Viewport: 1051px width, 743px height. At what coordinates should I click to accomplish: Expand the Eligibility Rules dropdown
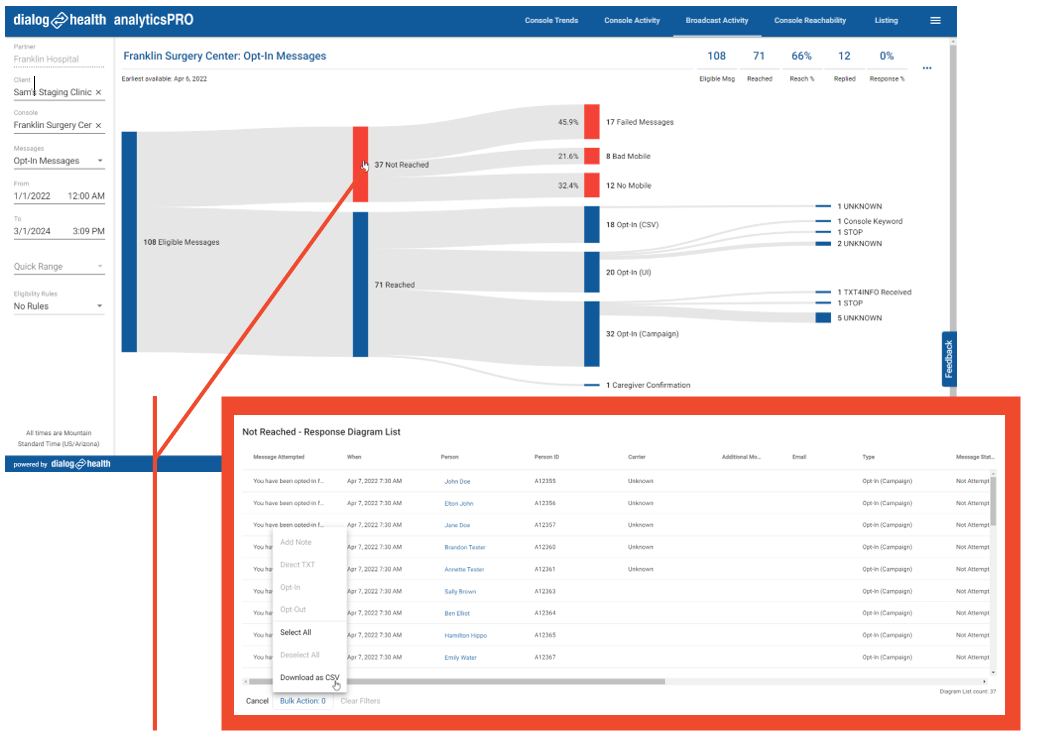tap(59, 306)
